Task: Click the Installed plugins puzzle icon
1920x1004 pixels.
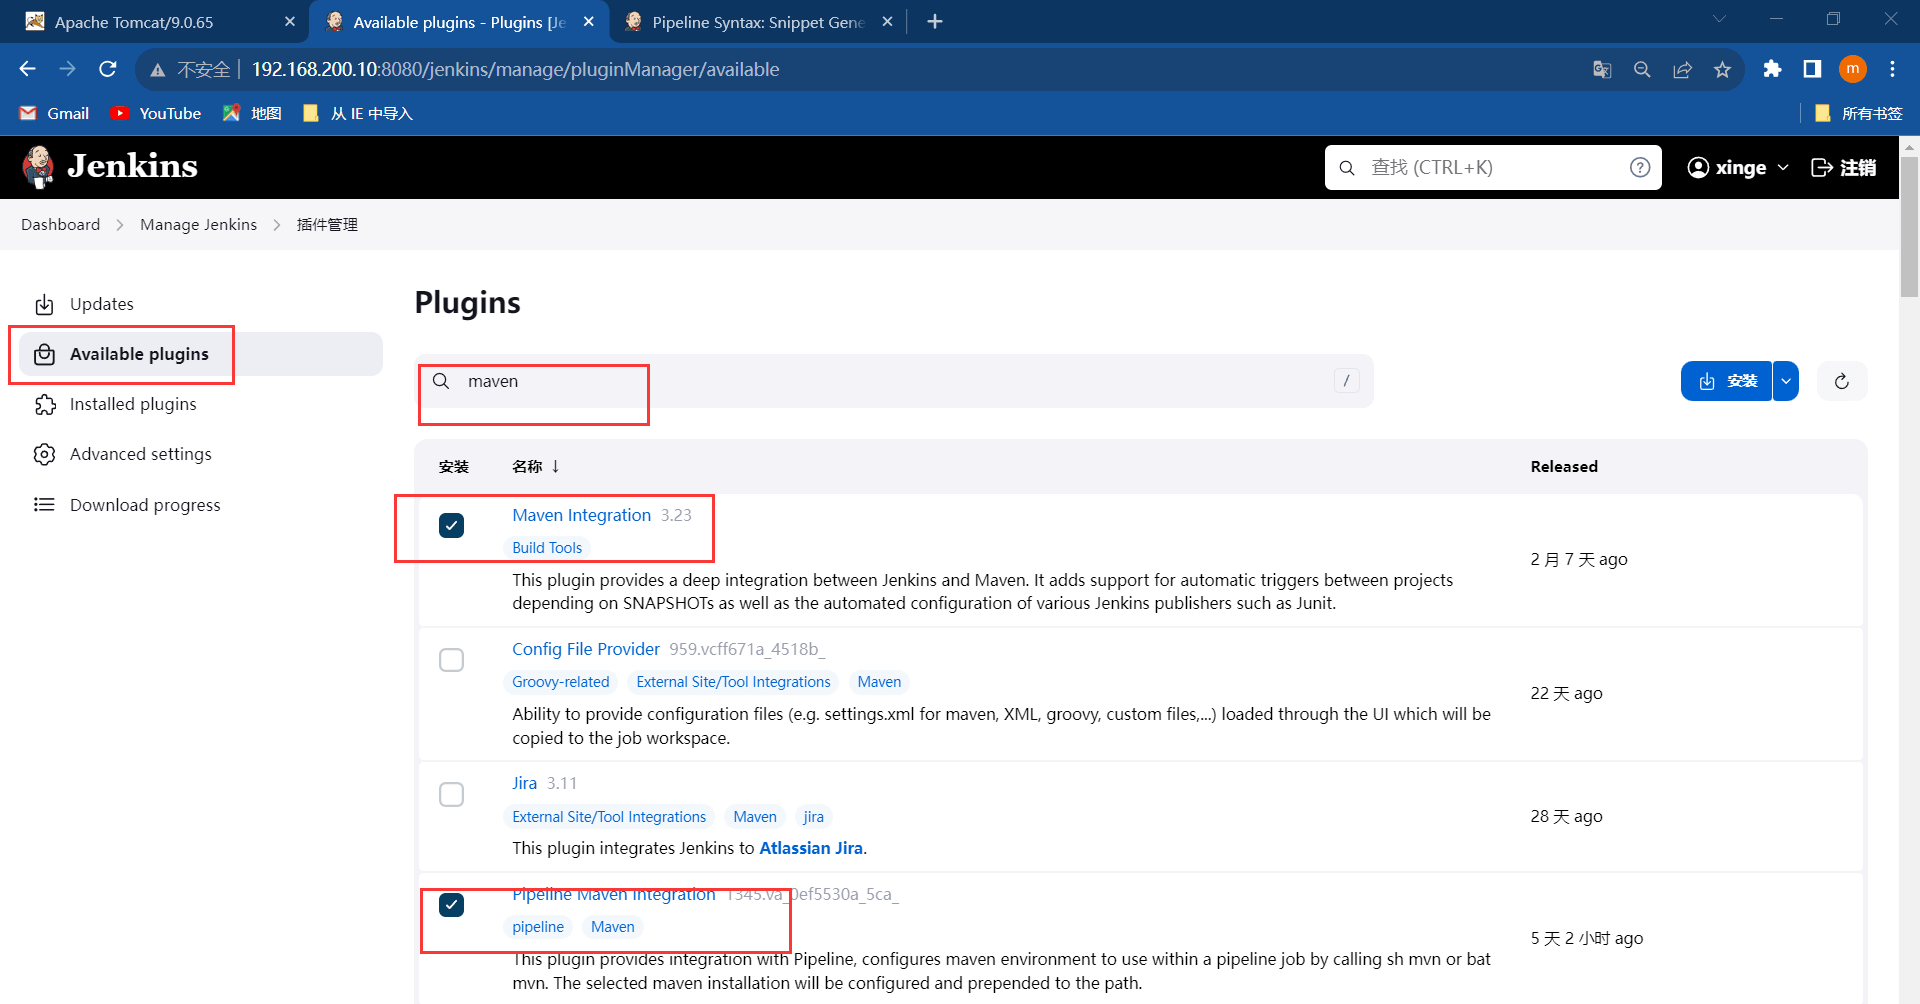Action: click(44, 404)
